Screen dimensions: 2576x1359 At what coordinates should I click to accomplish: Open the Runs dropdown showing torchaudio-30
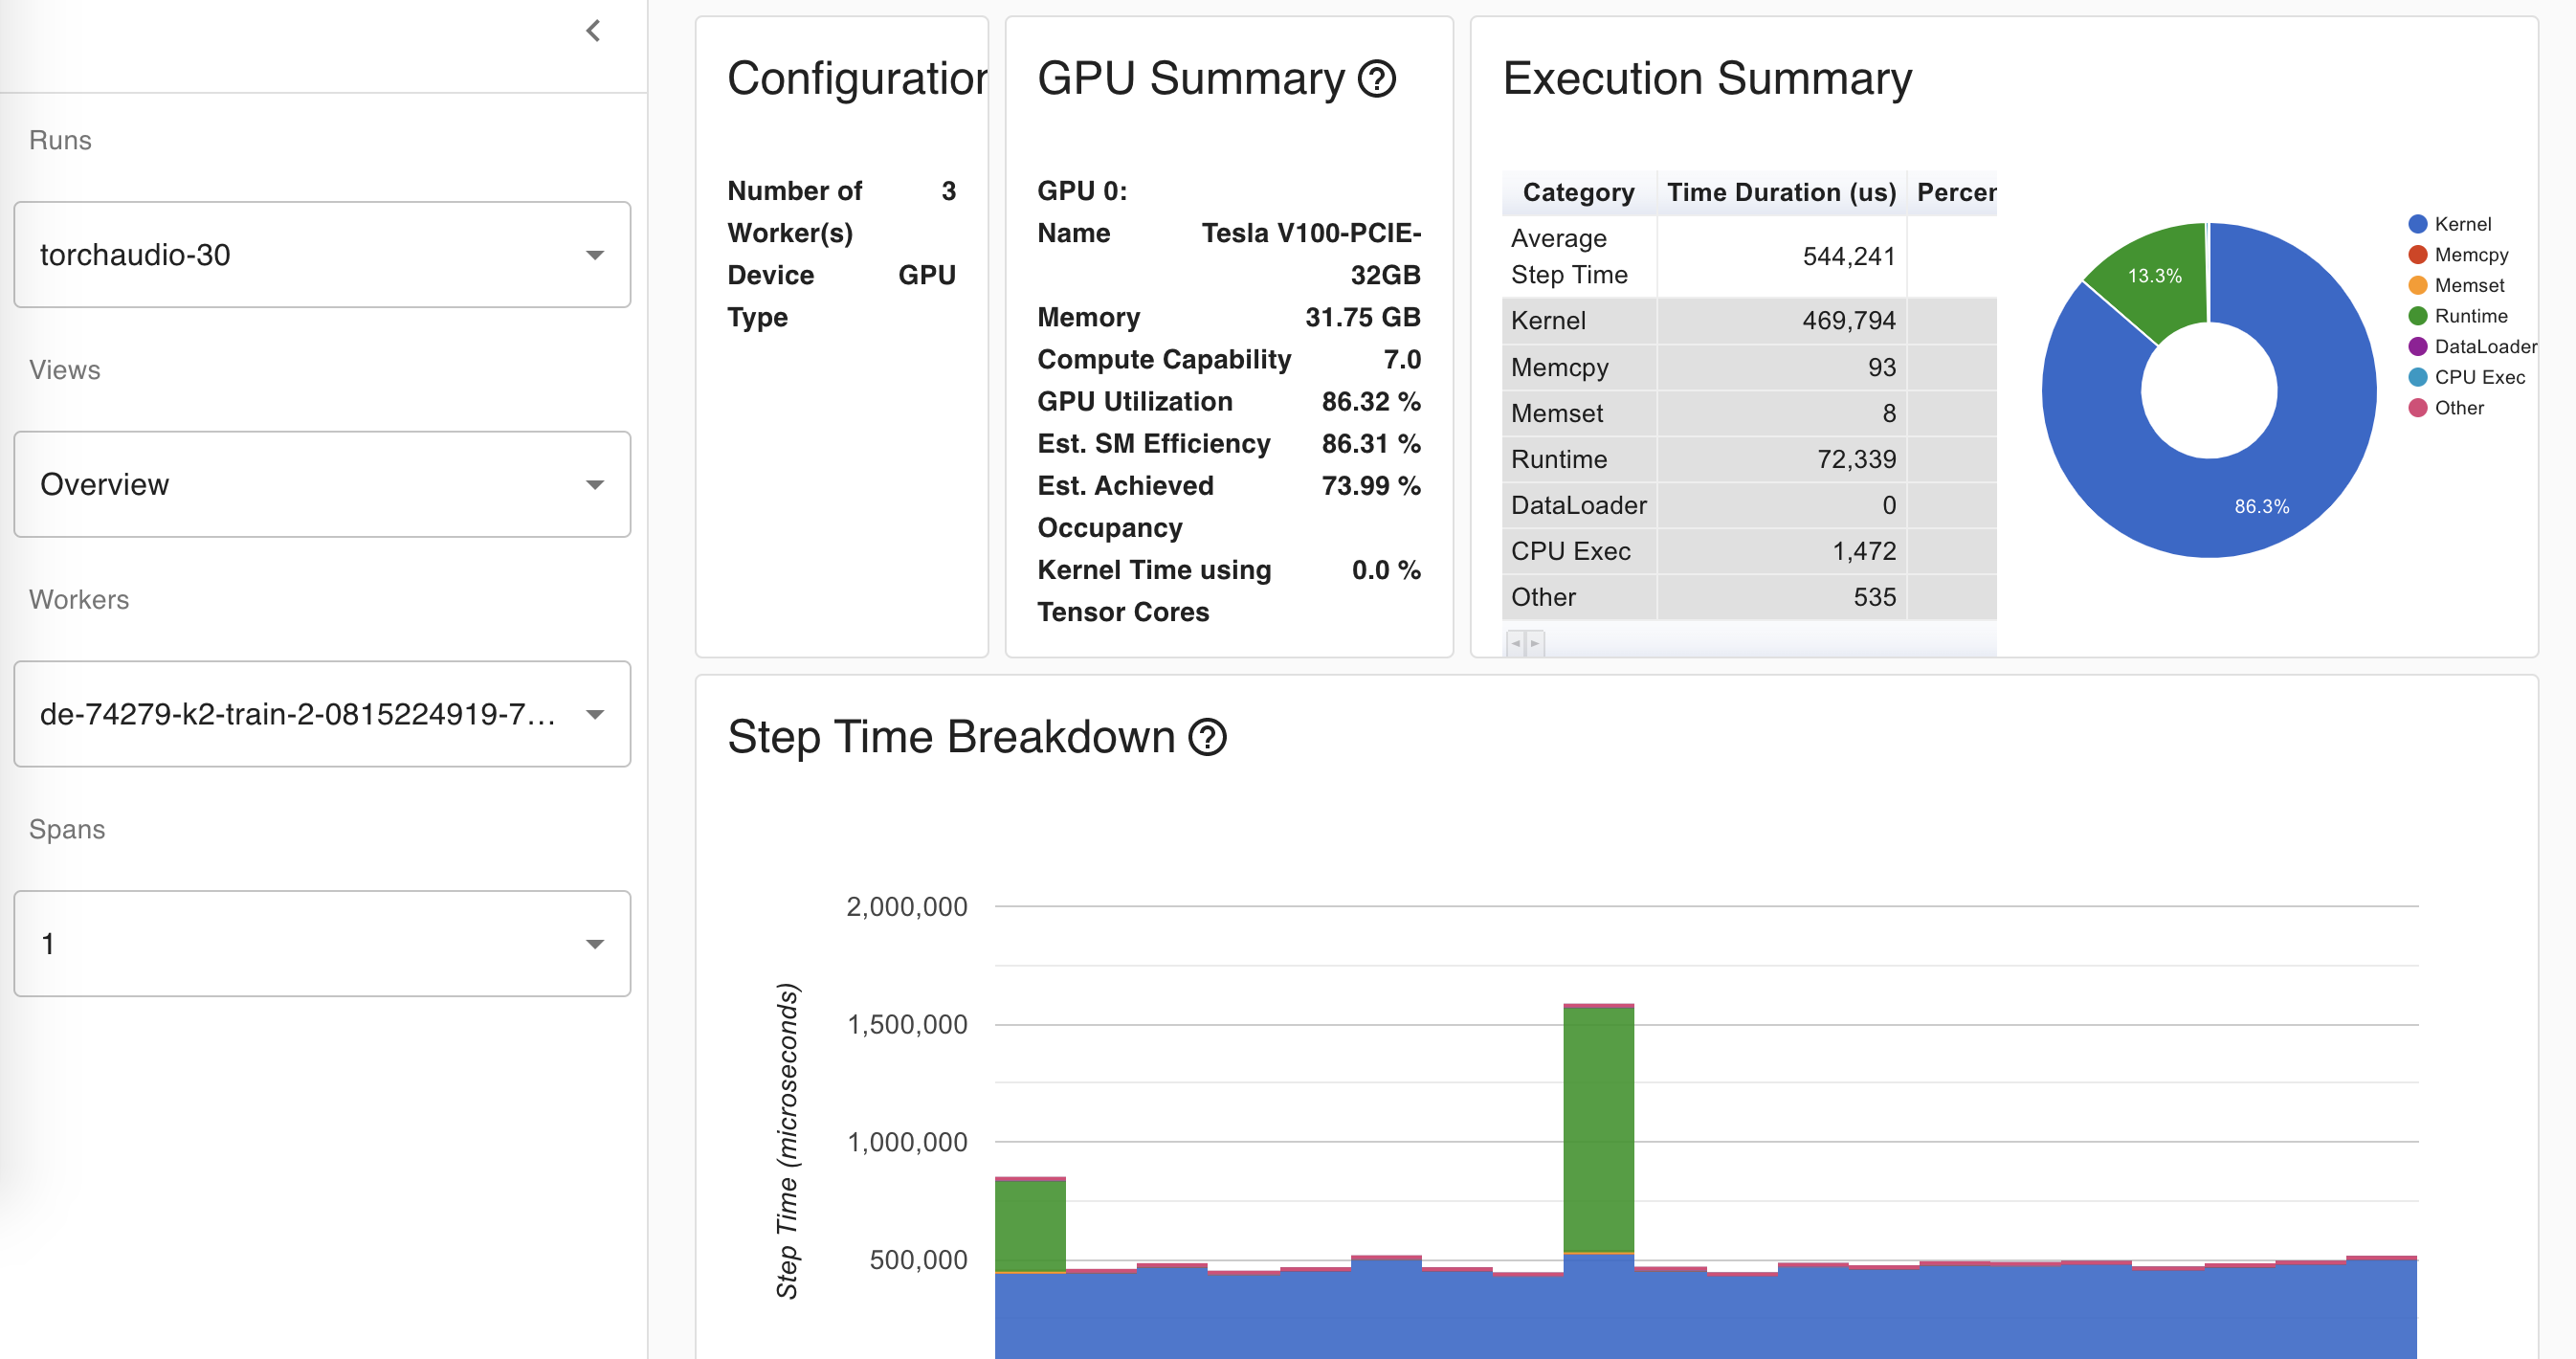[322, 255]
